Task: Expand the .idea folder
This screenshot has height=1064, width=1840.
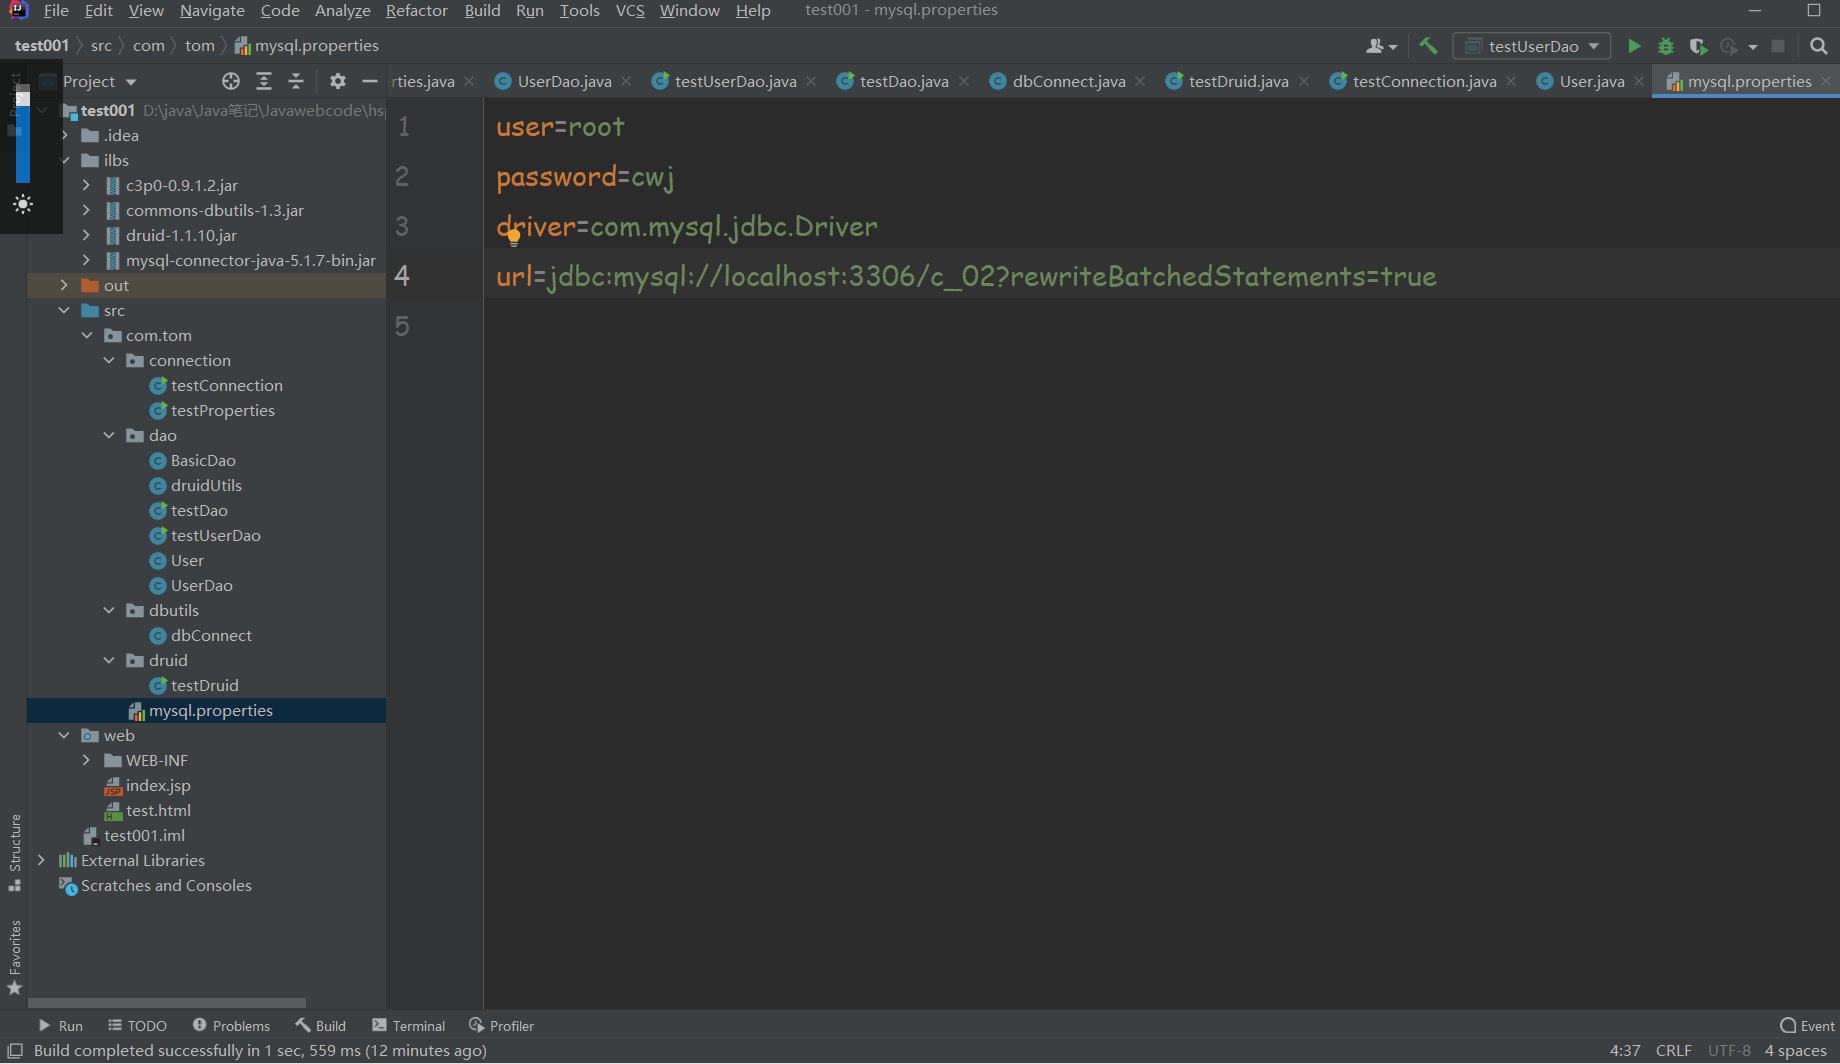Action: pos(65,135)
